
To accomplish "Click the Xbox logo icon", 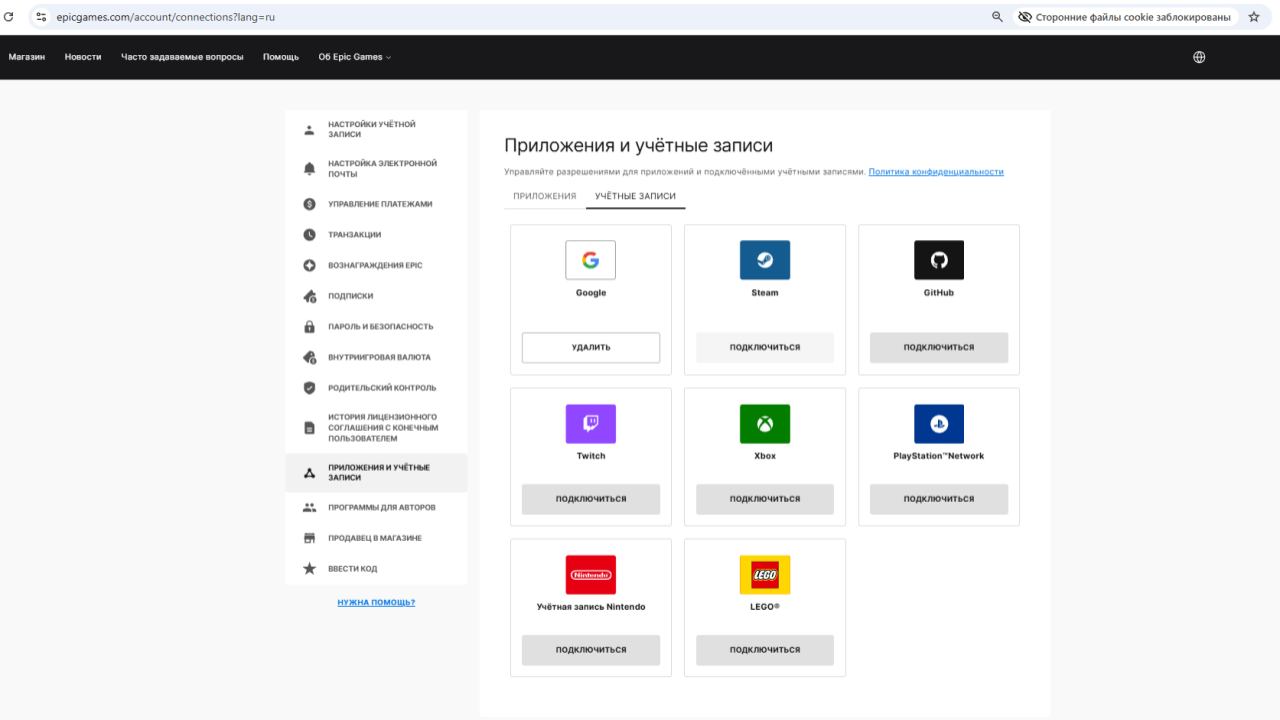I will [765, 424].
